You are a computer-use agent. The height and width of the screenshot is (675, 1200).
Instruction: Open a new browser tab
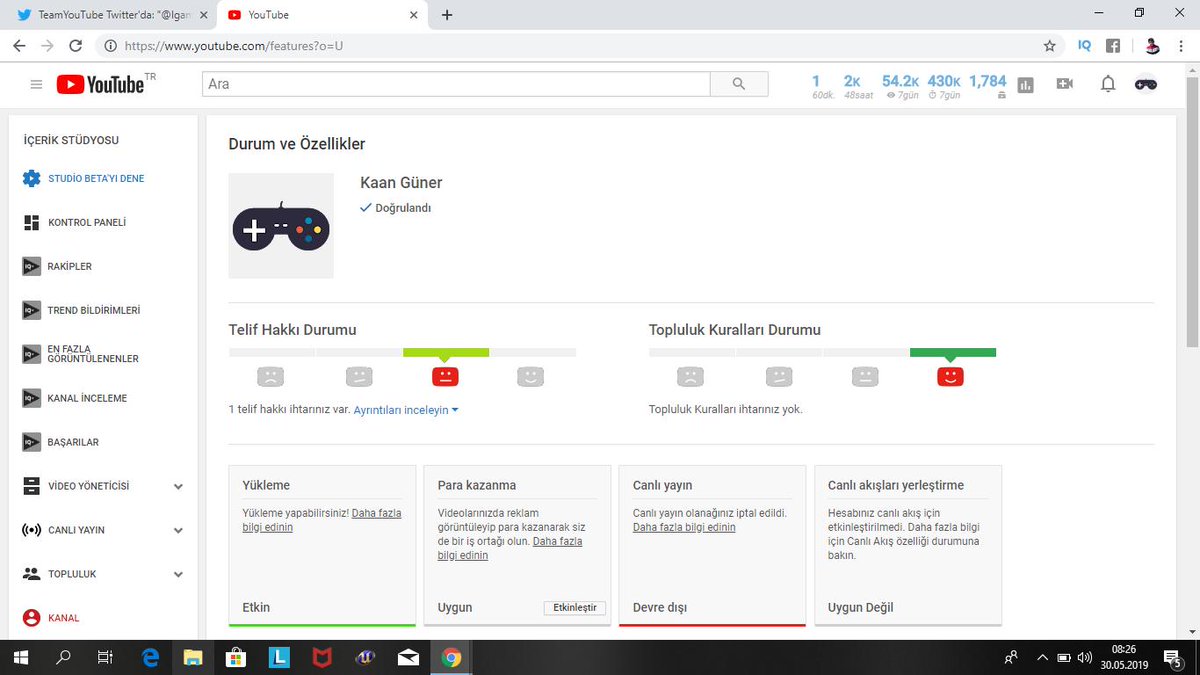(447, 15)
